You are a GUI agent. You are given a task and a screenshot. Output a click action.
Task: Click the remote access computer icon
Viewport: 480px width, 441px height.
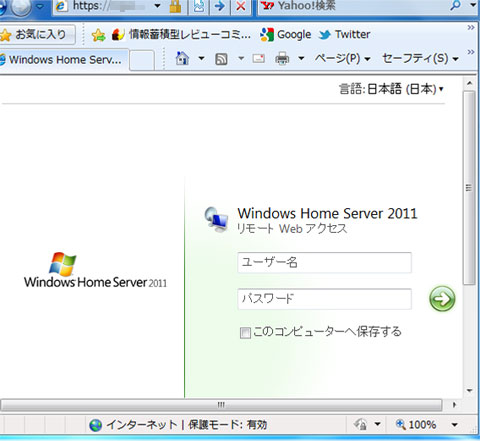(216, 219)
